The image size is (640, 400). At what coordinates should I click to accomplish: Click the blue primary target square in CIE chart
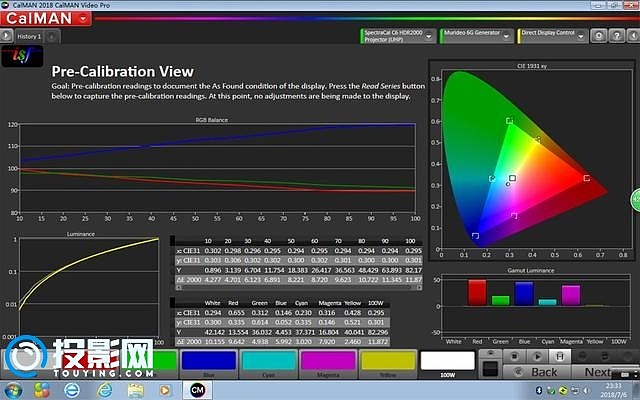[x=475, y=236]
